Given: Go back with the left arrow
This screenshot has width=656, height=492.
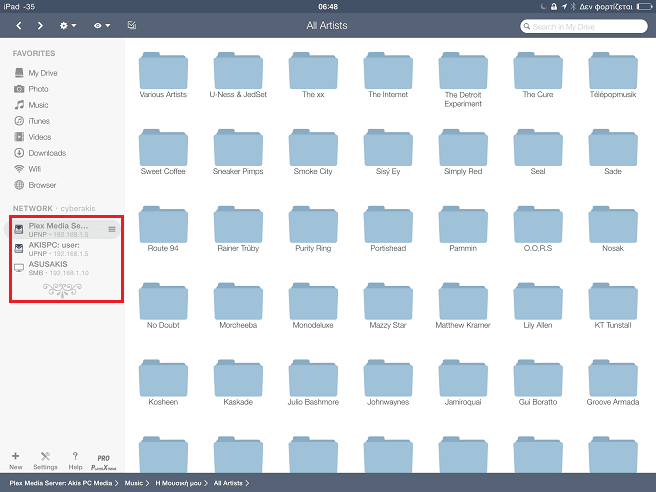Looking at the screenshot, I should pyautogui.click(x=17, y=25).
